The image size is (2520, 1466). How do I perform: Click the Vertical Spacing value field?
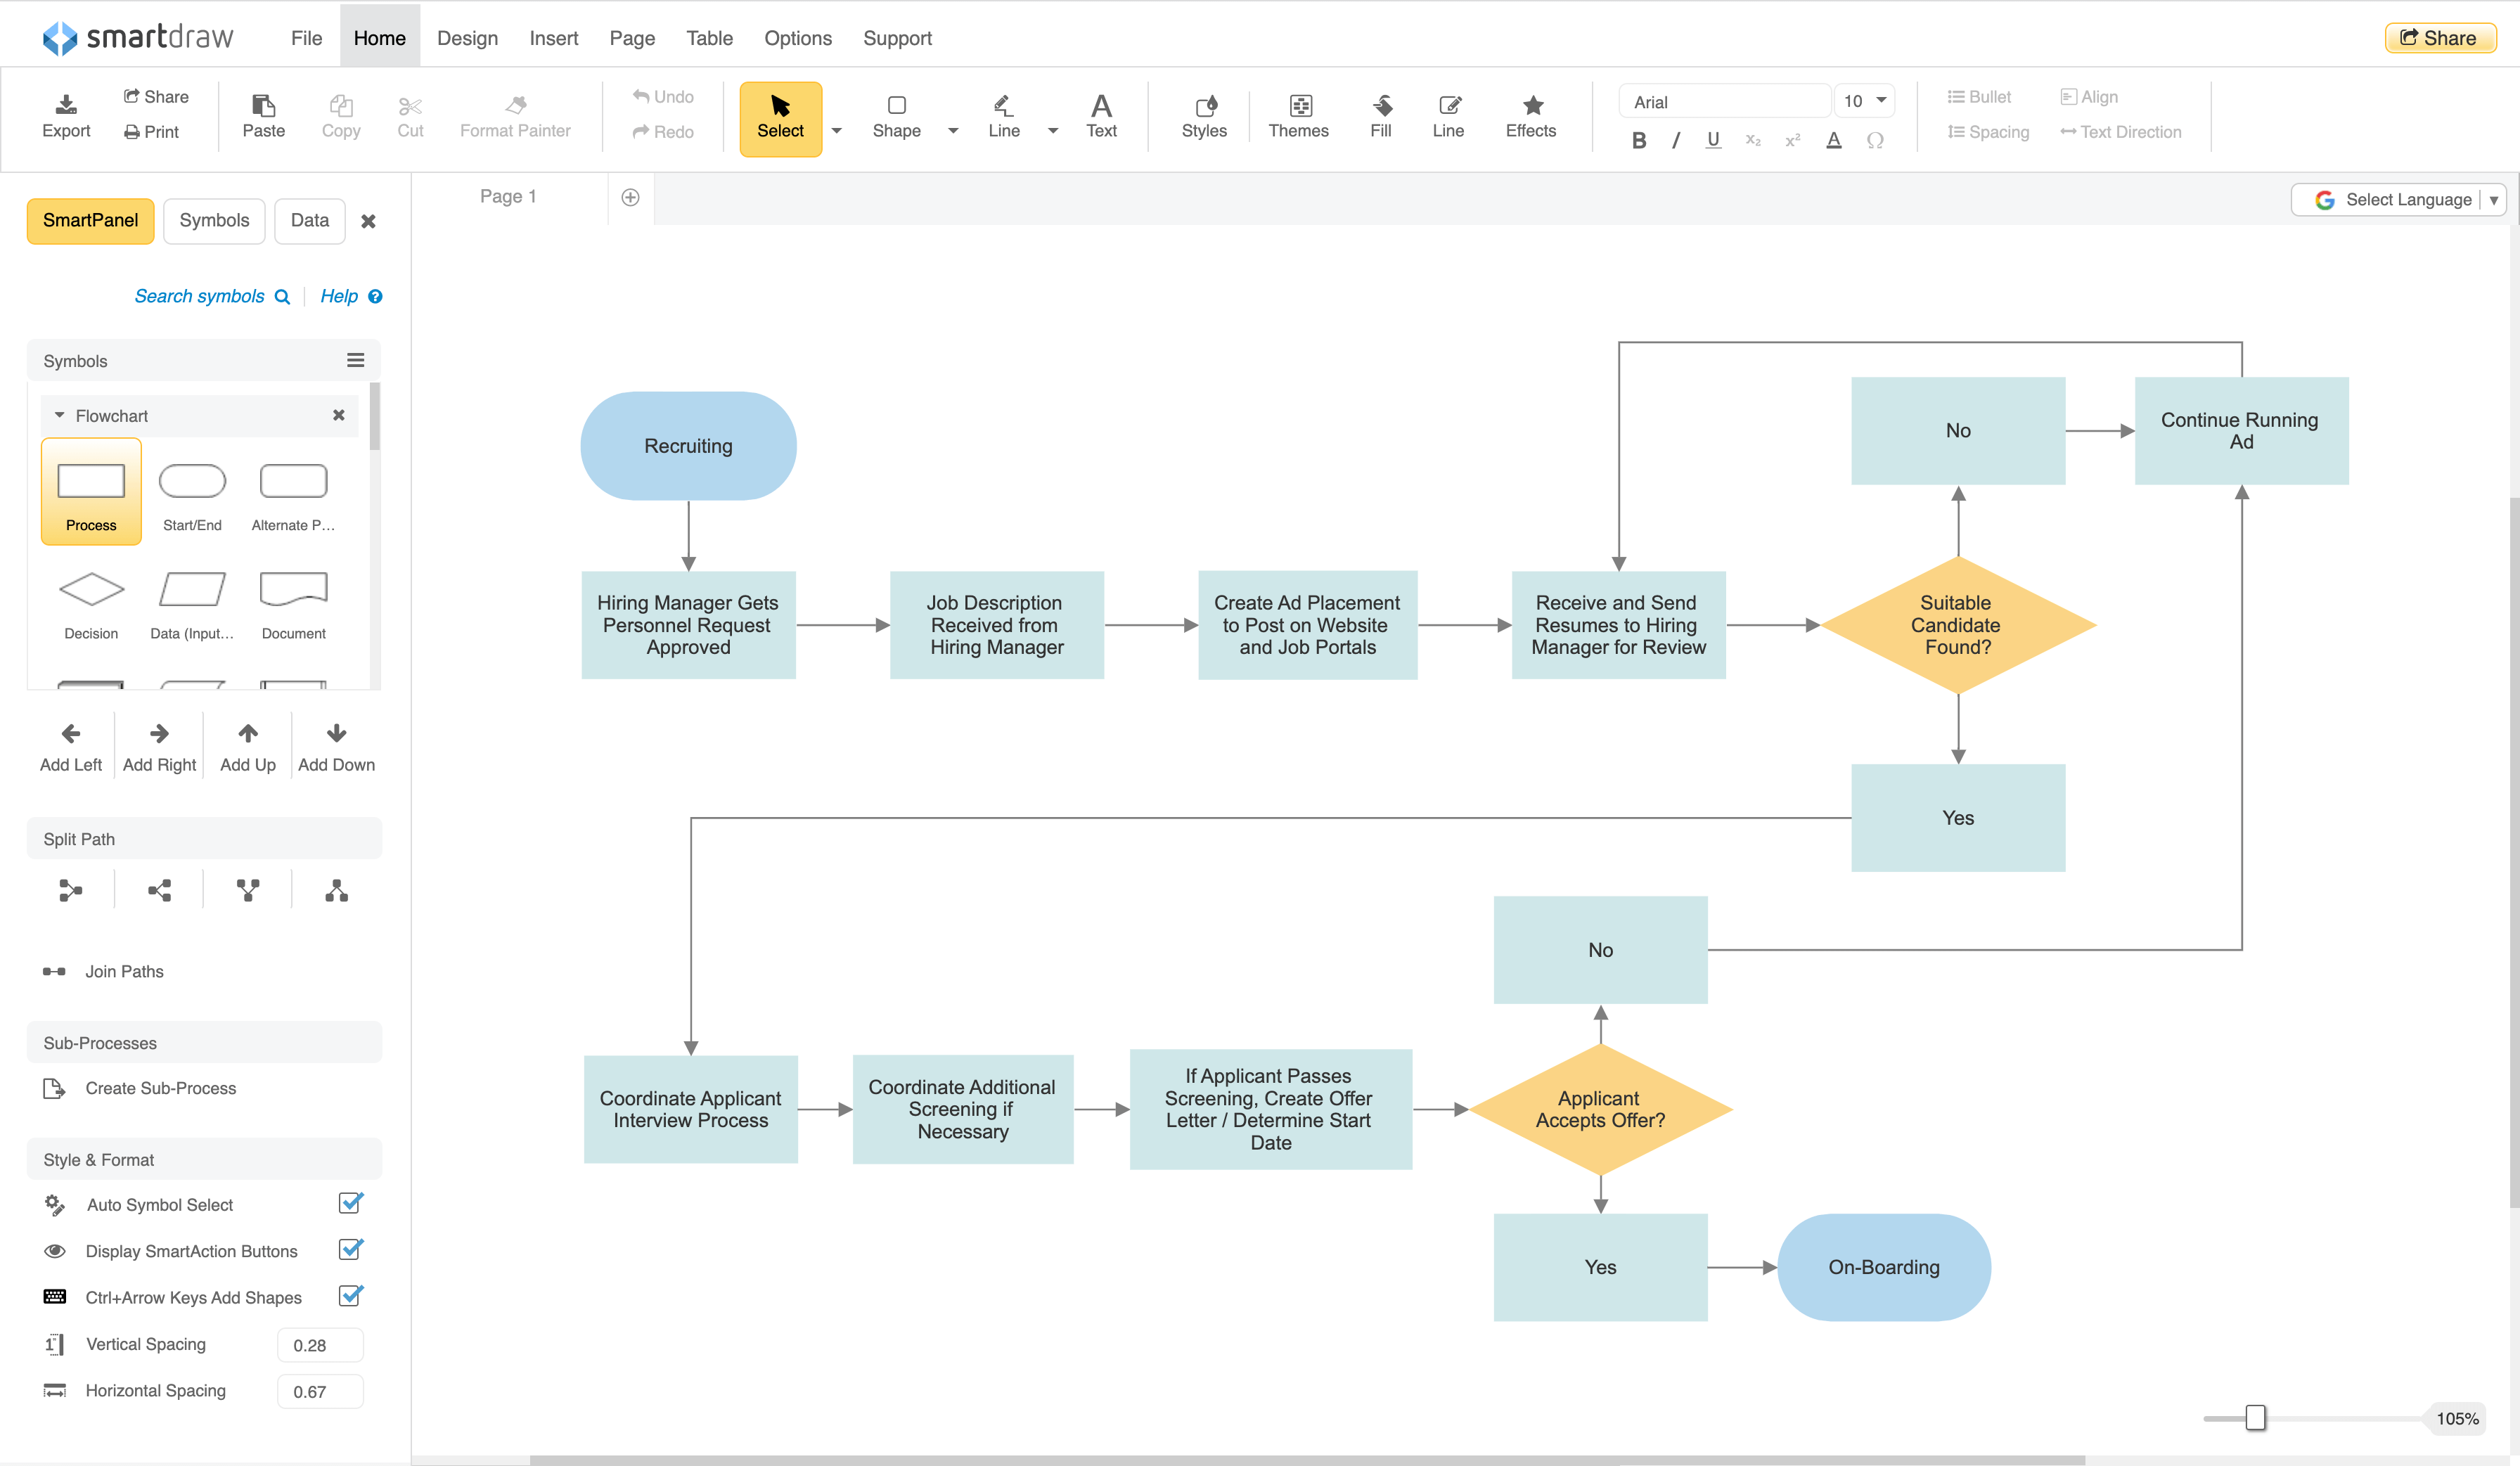(320, 1345)
